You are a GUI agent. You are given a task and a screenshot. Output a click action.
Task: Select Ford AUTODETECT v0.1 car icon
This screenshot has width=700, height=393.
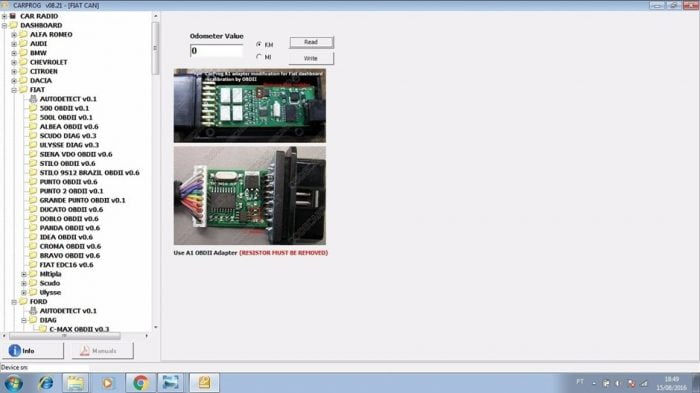(33, 311)
